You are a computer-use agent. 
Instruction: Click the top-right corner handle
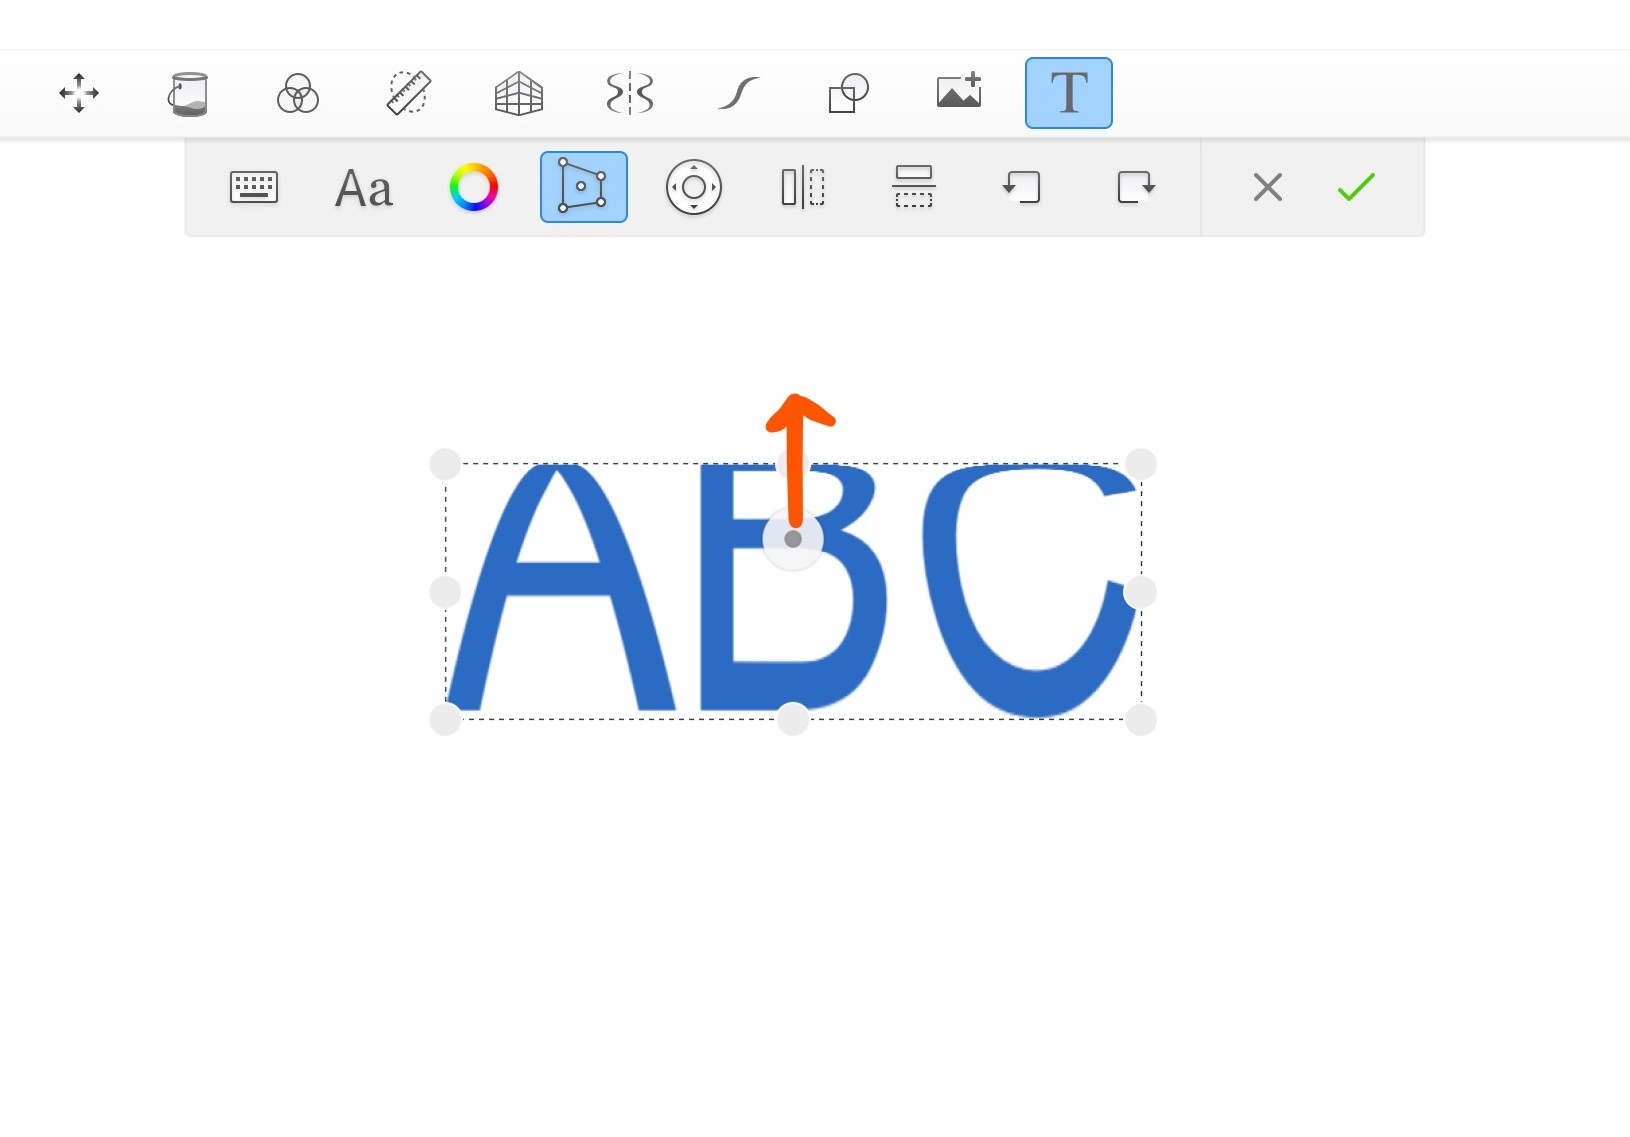1141,464
